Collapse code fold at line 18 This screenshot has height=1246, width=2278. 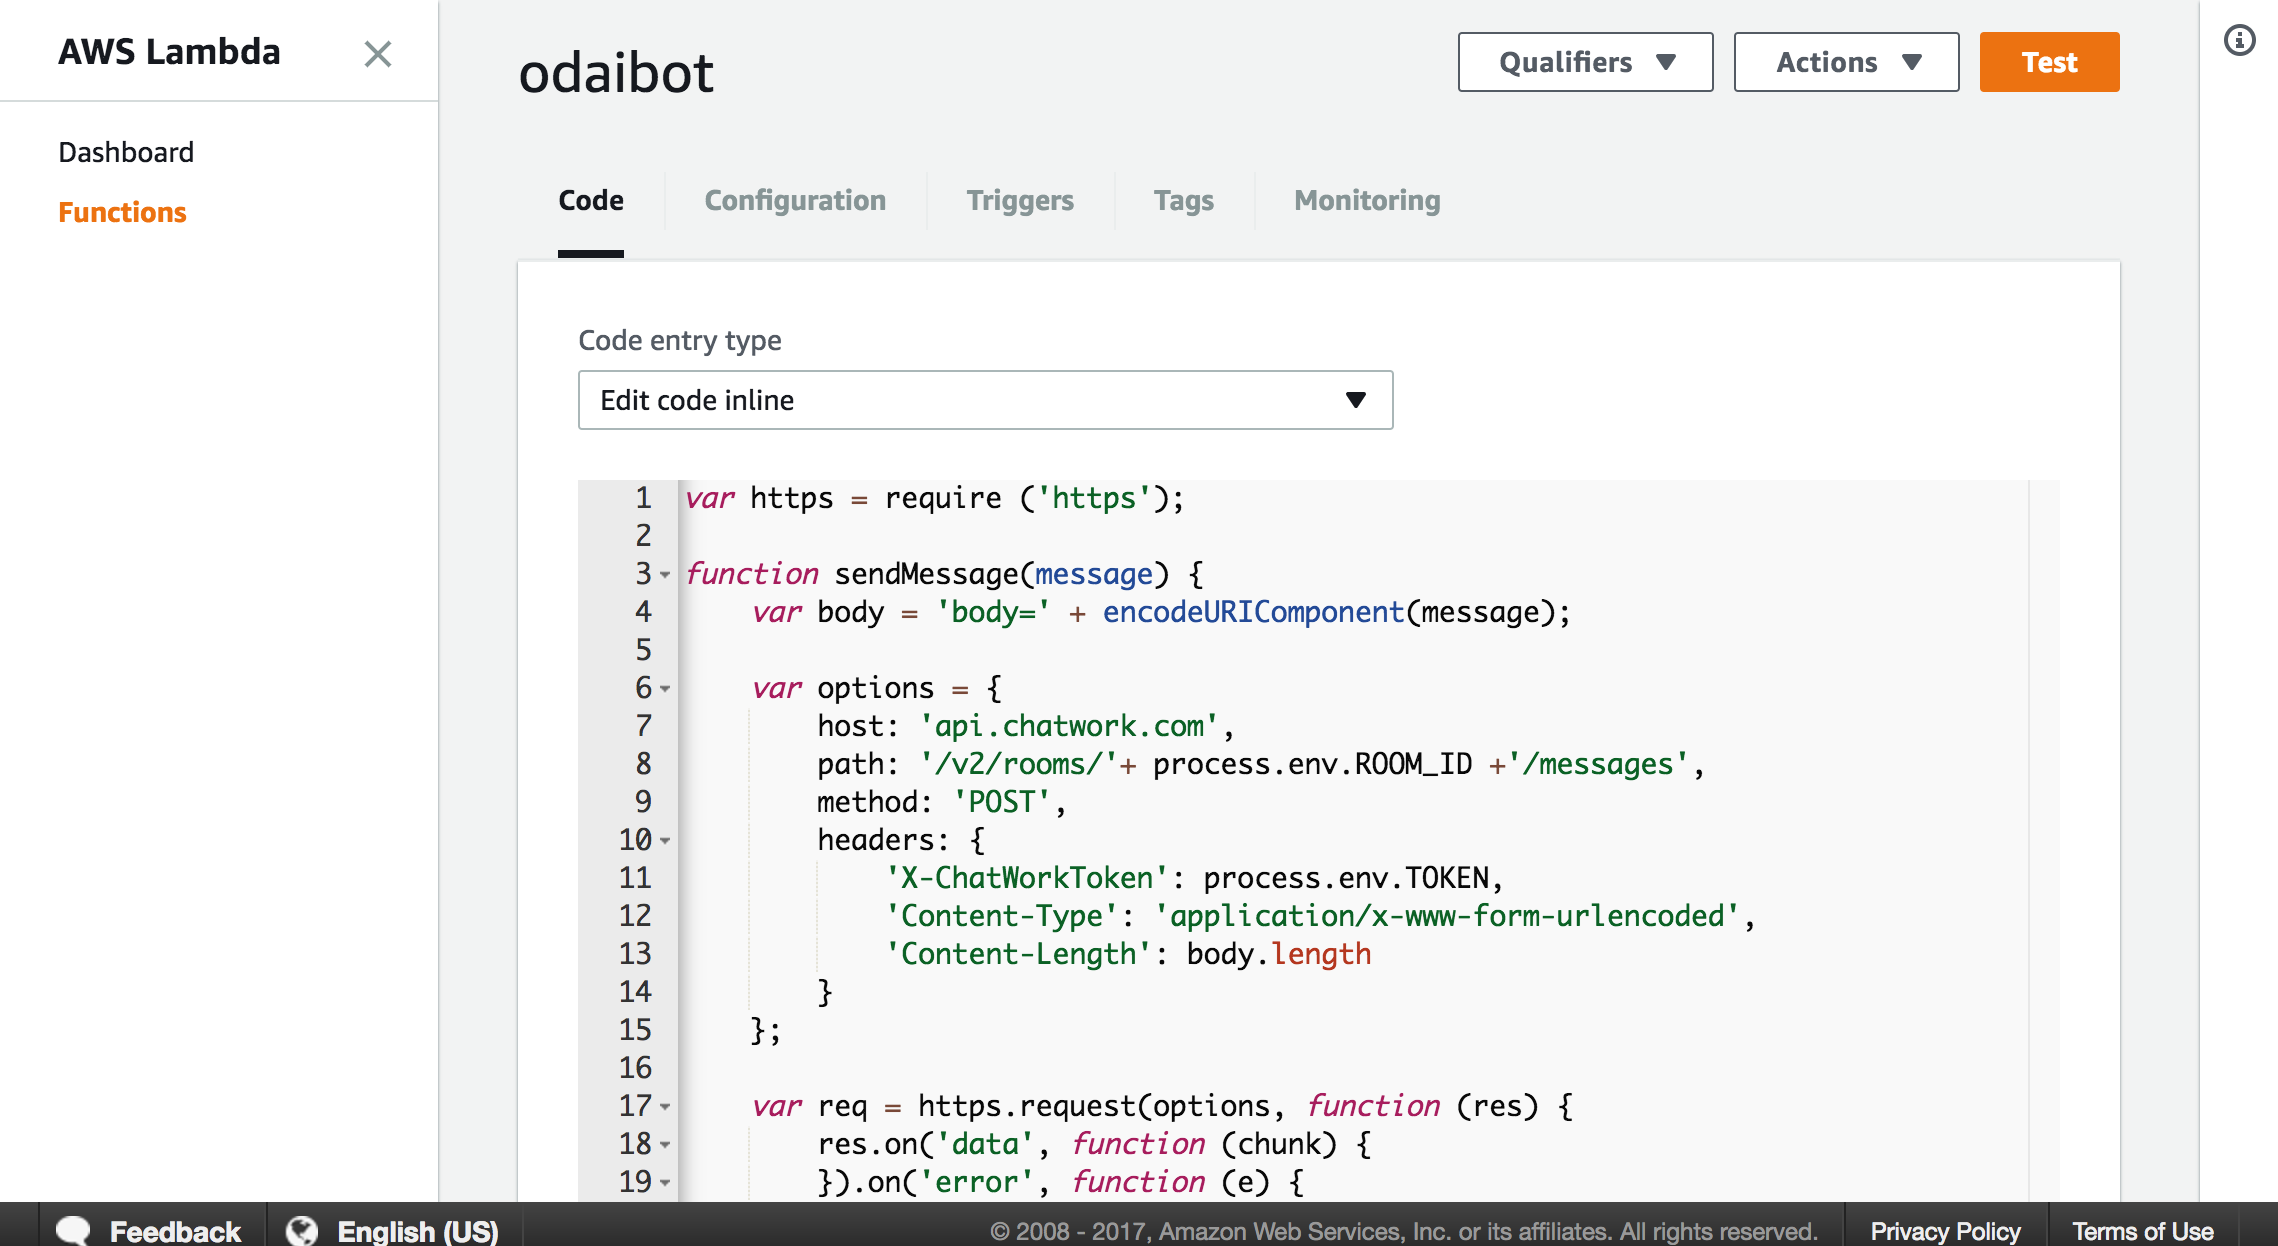click(x=665, y=1145)
